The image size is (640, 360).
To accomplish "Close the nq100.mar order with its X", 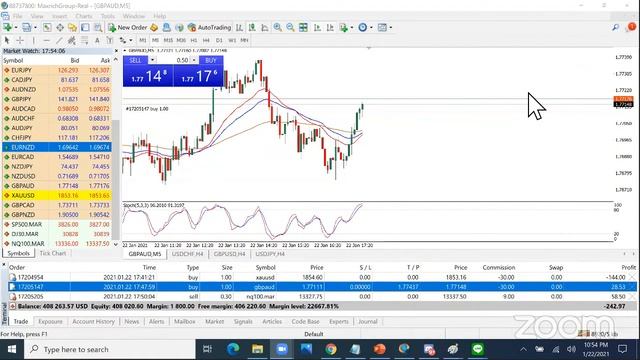I will pyautogui.click(x=632, y=297).
